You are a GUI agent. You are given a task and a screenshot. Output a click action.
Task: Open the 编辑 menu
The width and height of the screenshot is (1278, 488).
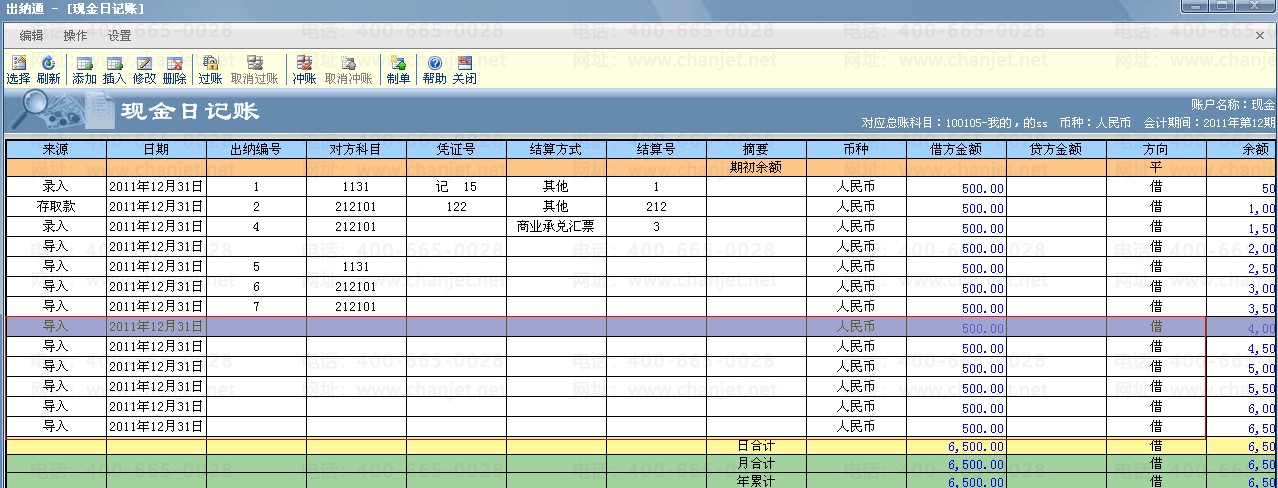[x=32, y=36]
